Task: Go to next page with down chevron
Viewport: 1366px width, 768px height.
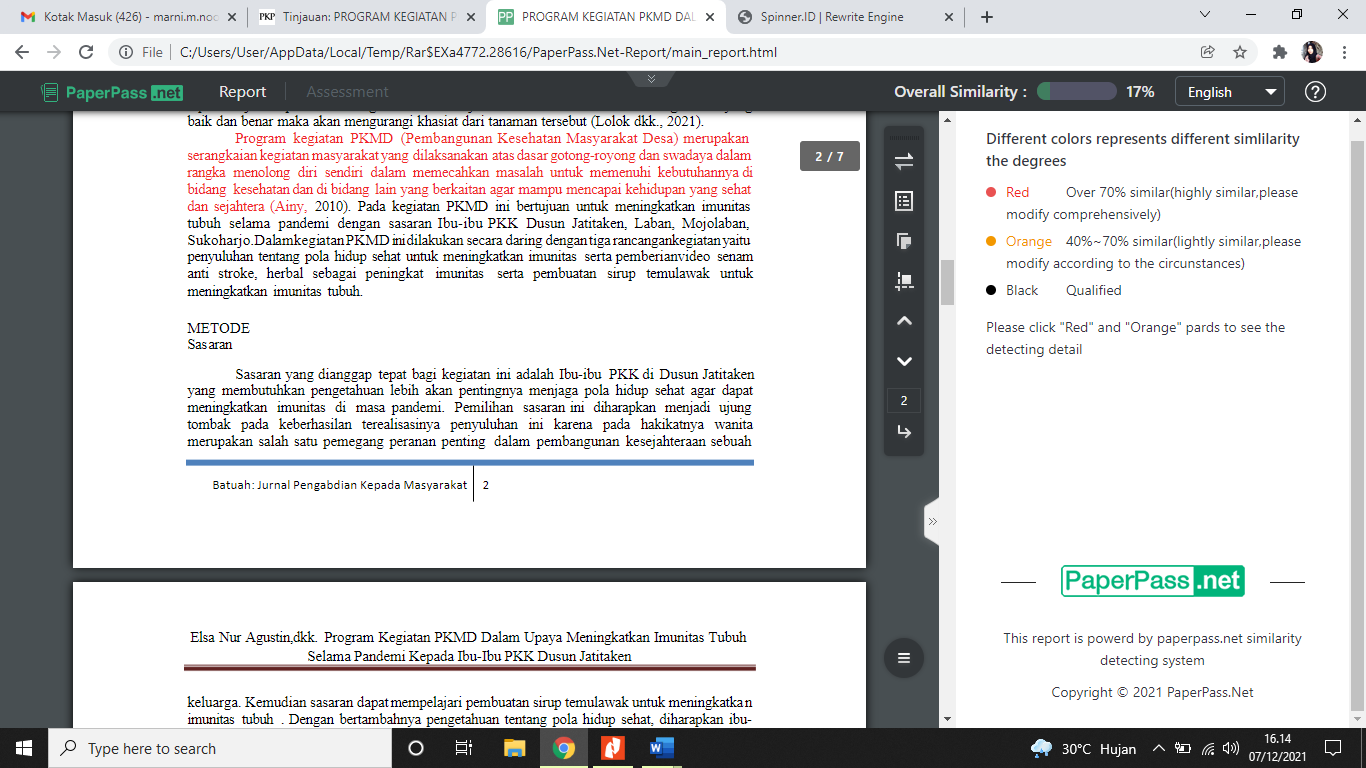Action: coord(904,361)
